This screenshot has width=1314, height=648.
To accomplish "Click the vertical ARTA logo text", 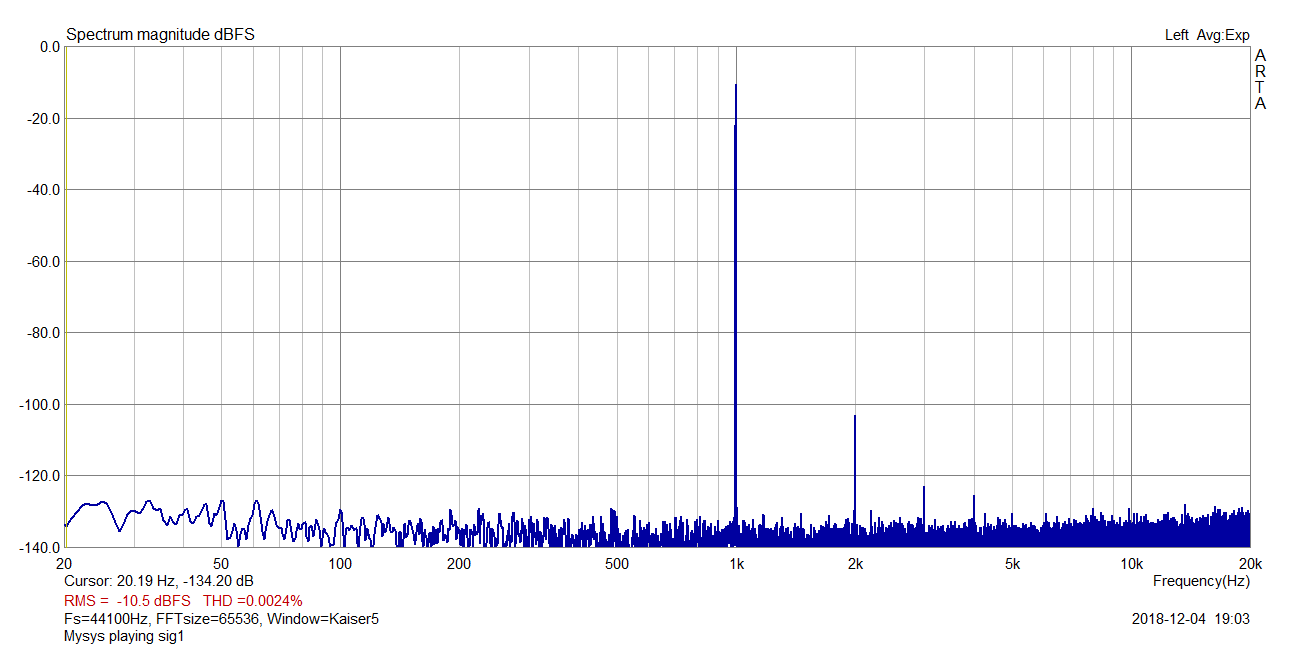I will (1260, 79).
